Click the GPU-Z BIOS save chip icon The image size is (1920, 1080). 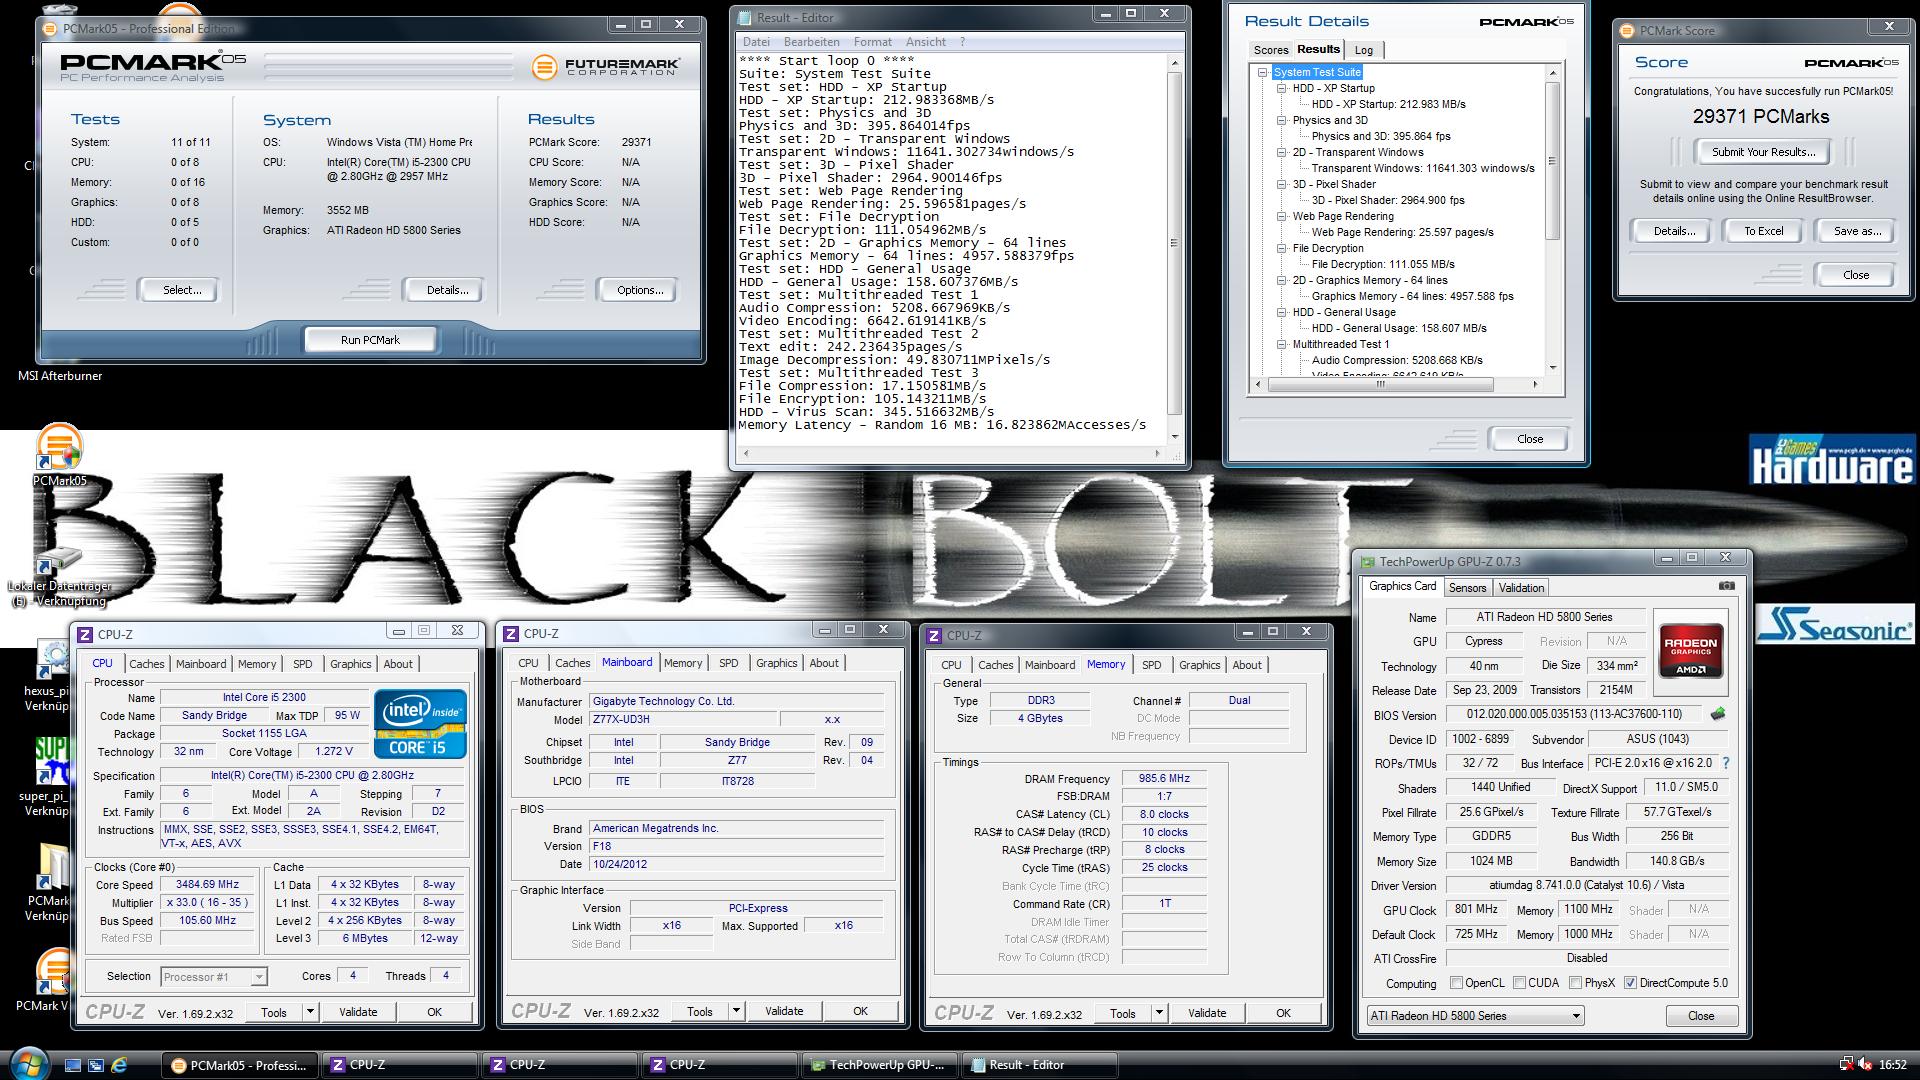(1718, 714)
